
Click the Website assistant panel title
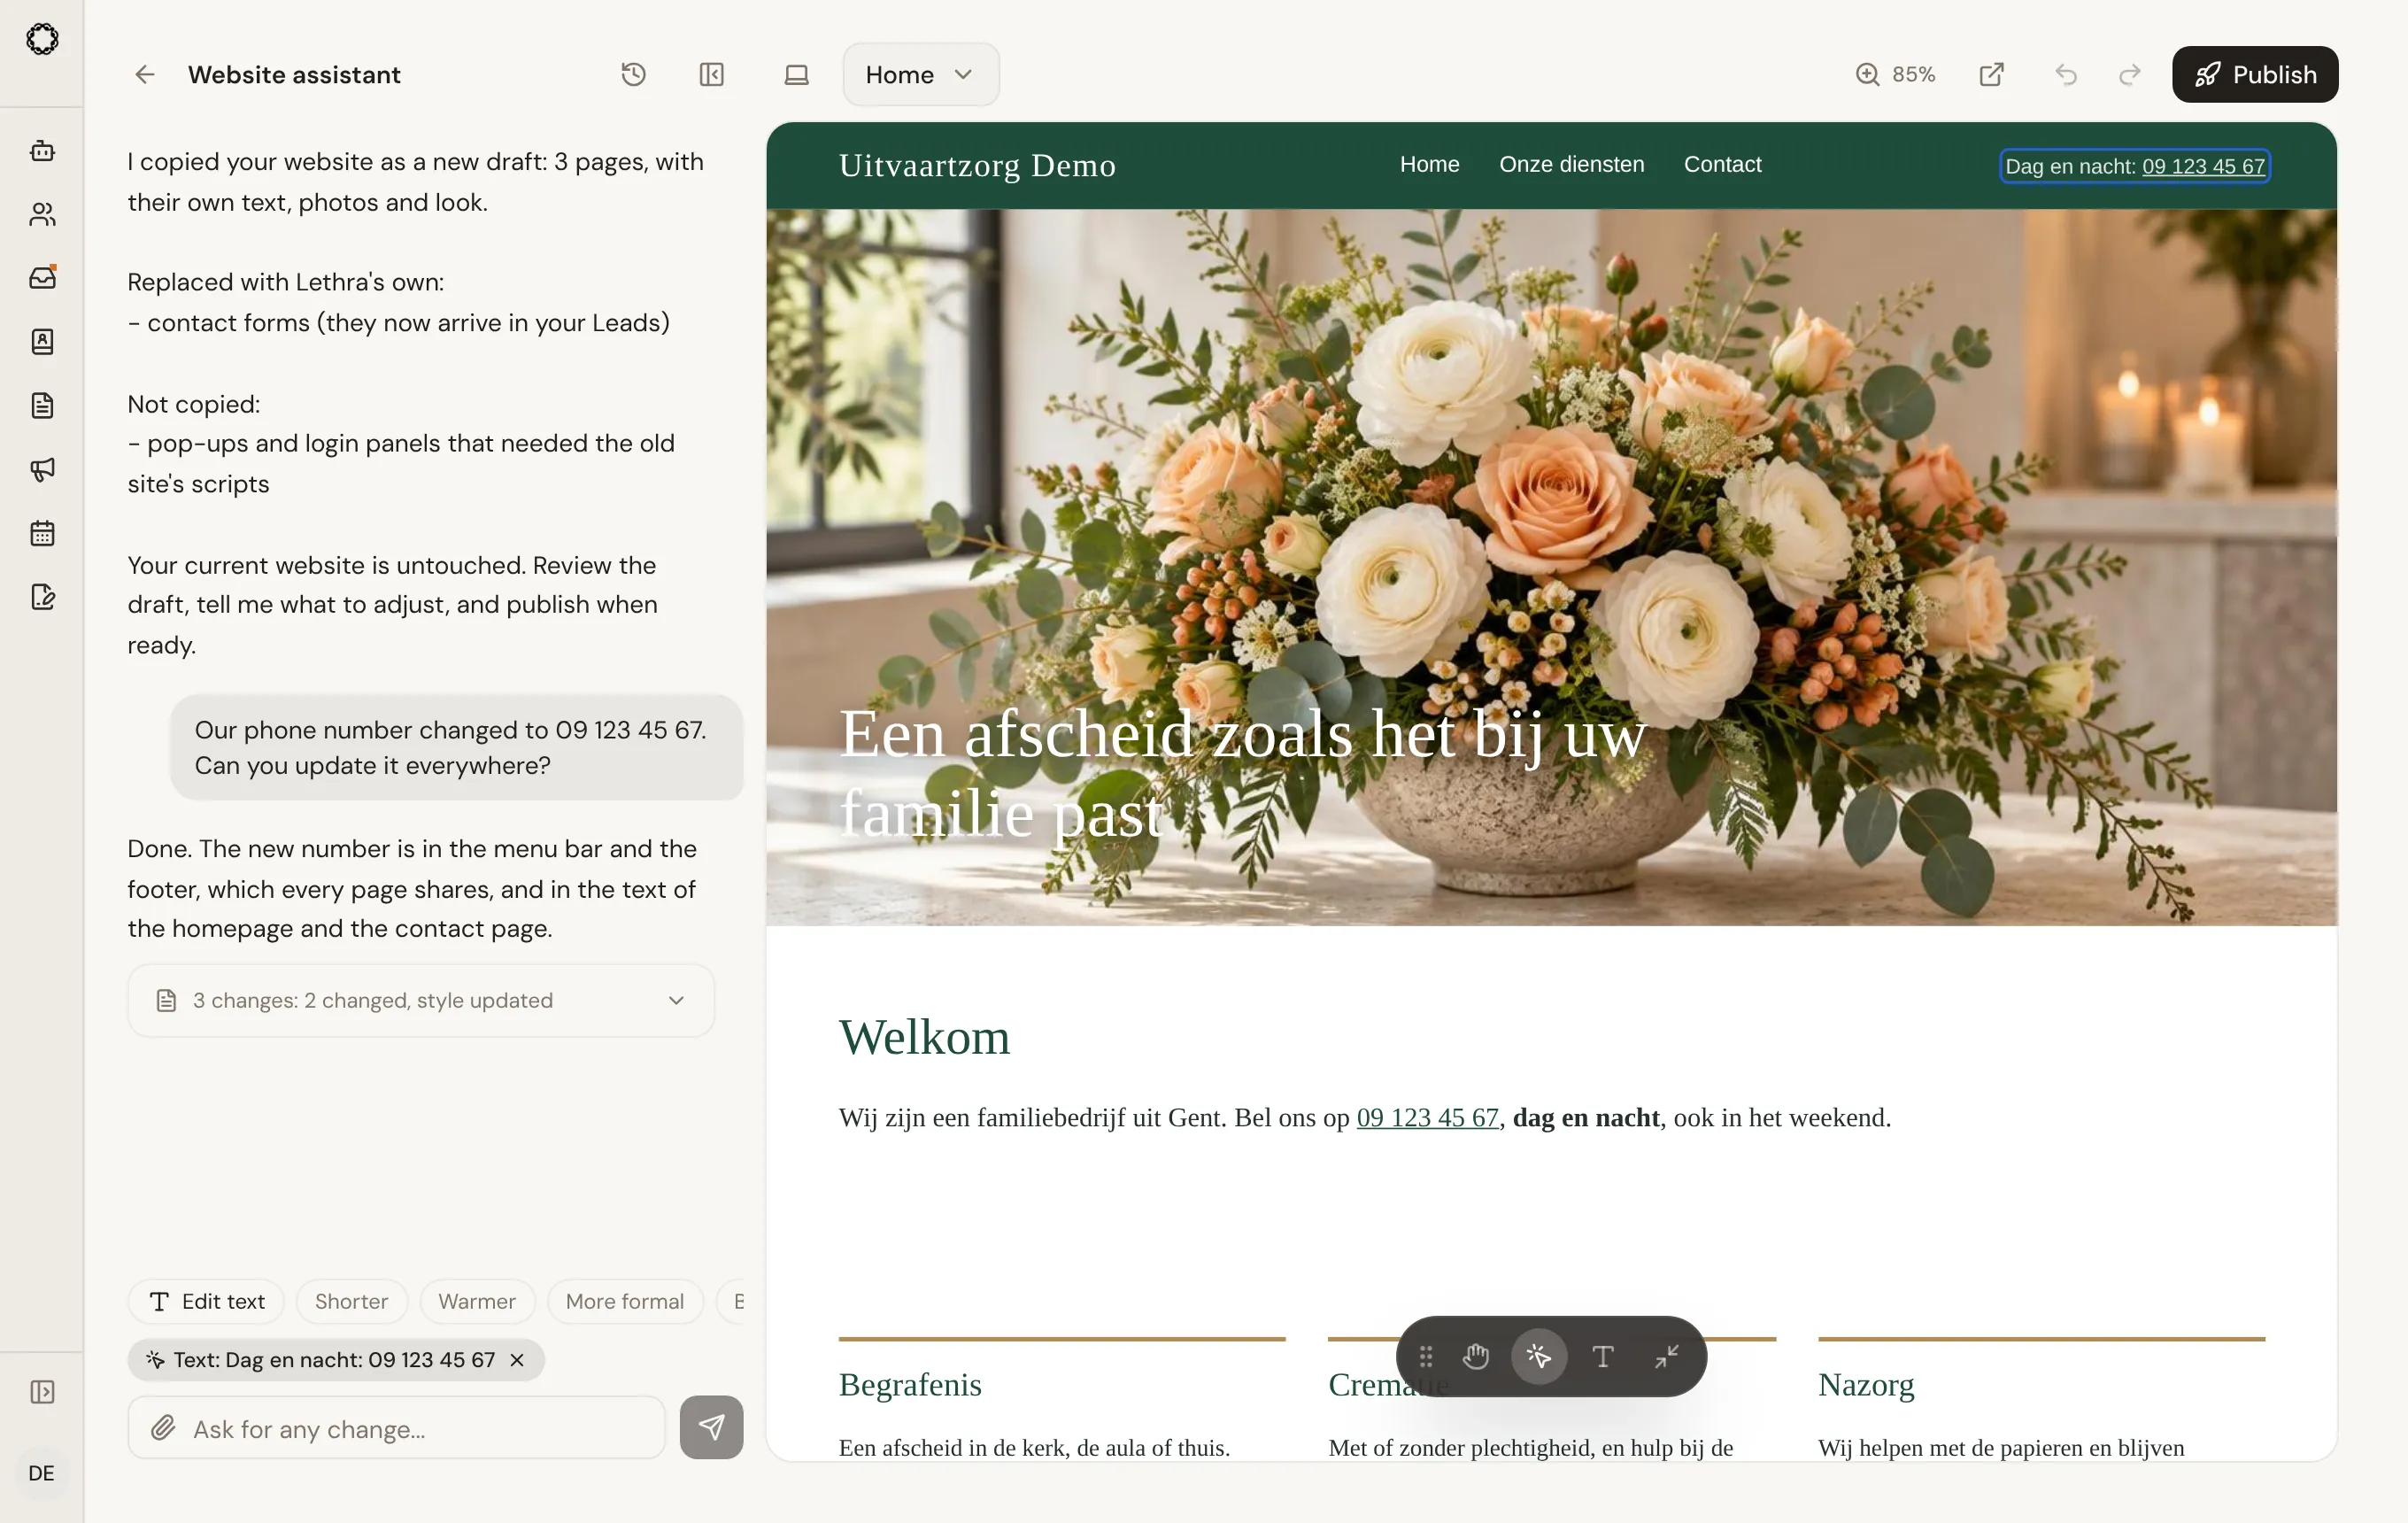click(x=294, y=75)
